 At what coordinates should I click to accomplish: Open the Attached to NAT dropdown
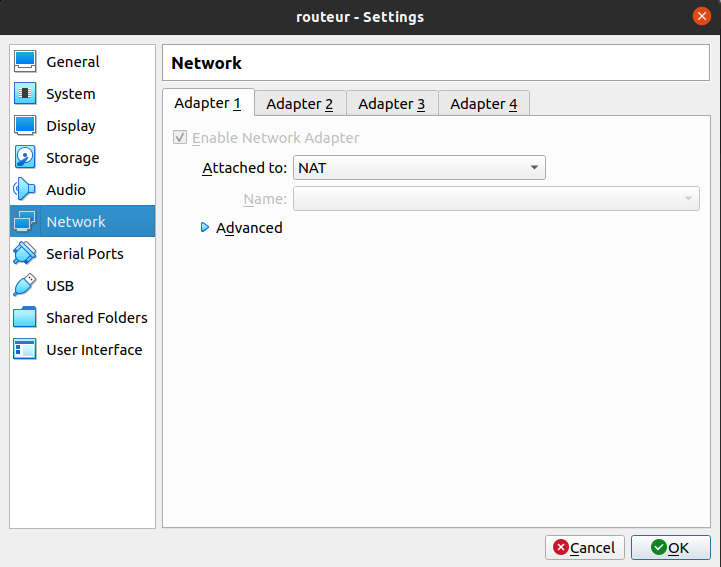[x=419, y=168]
